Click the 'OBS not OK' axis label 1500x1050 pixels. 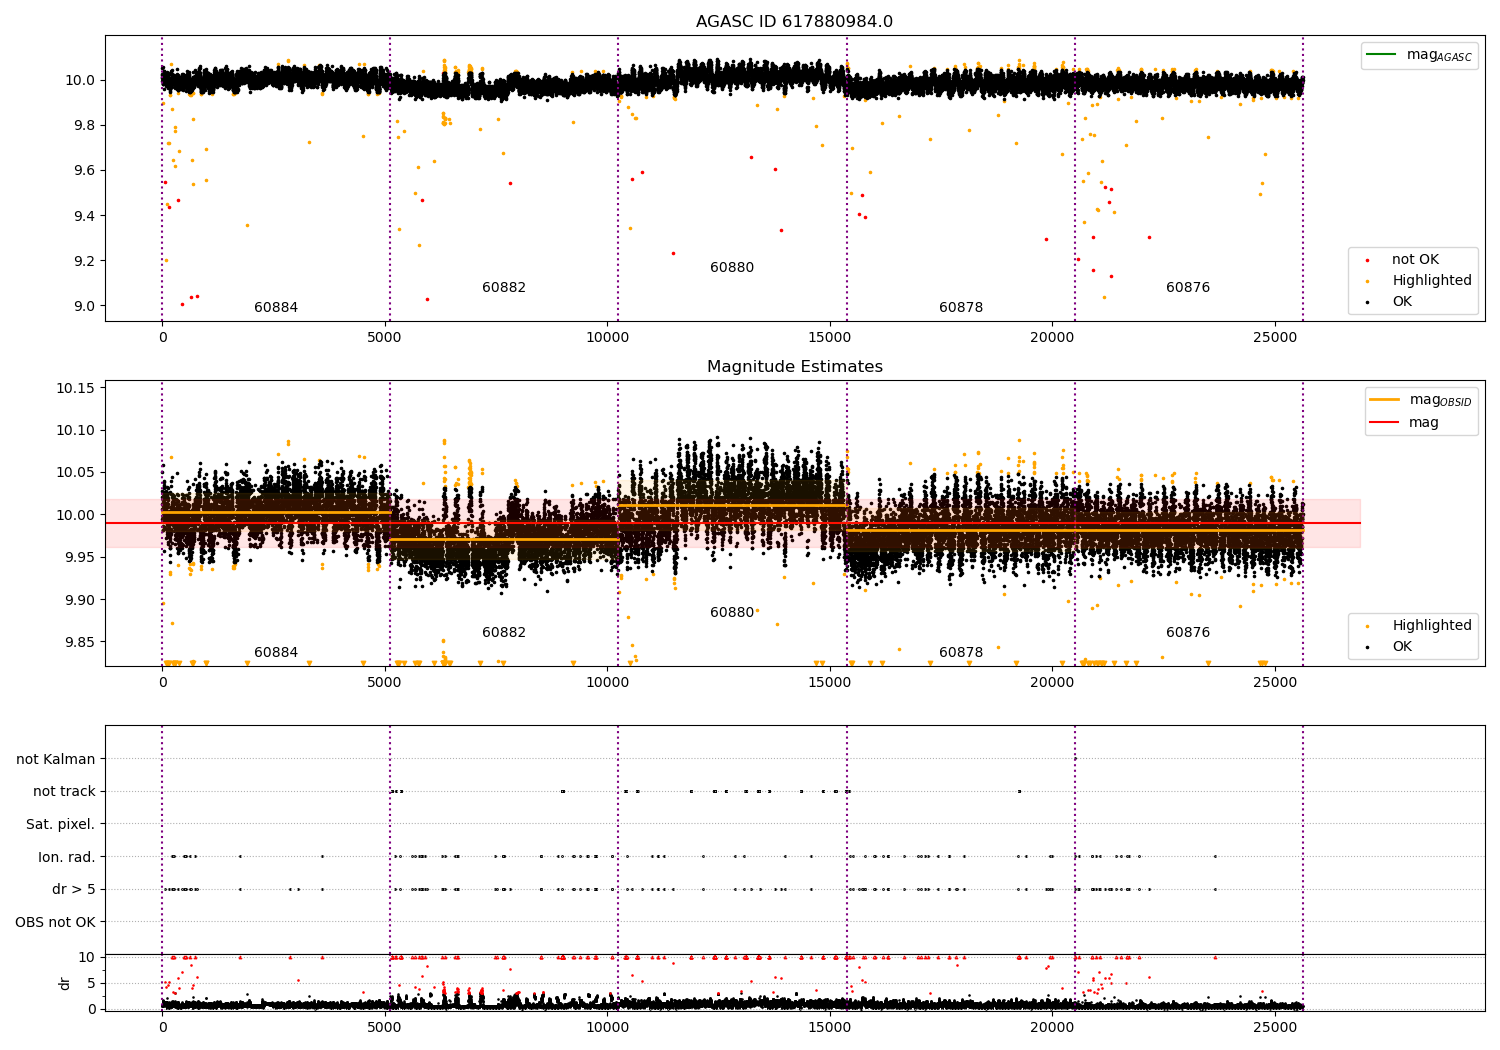55,923
